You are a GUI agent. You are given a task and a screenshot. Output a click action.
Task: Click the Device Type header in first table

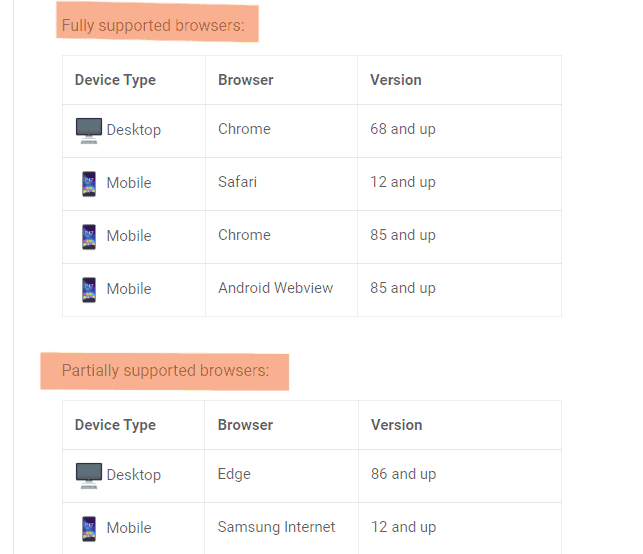click(115, 80)
